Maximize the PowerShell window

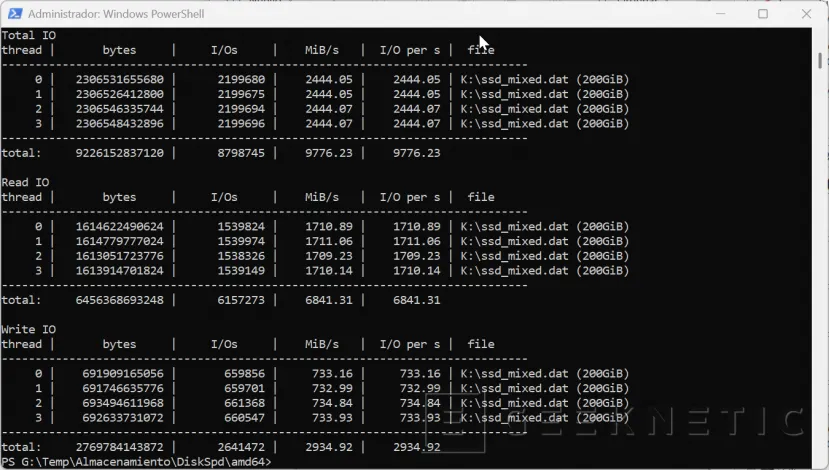(x=763, y=14)
